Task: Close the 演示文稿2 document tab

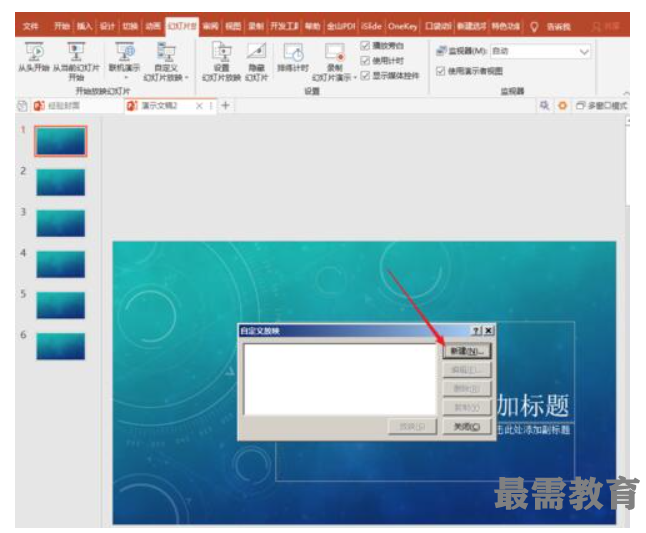Action: (199, 106)
